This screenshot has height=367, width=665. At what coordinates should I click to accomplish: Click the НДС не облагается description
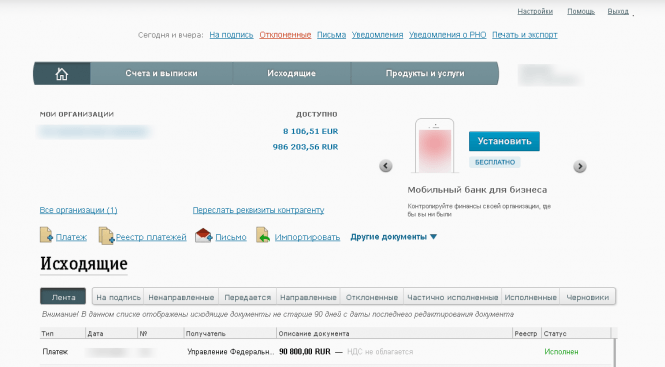[380, 352]
